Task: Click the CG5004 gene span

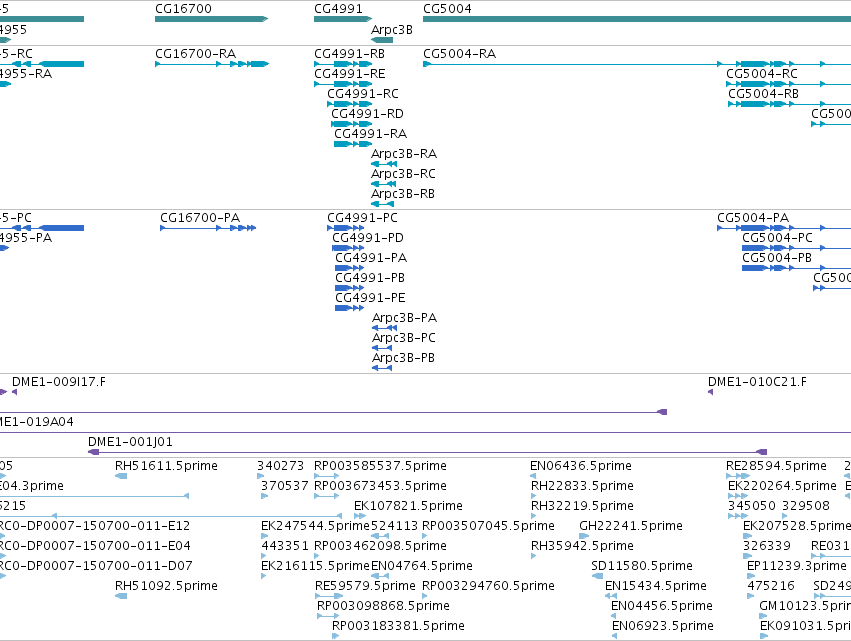Action: [637, 19]
